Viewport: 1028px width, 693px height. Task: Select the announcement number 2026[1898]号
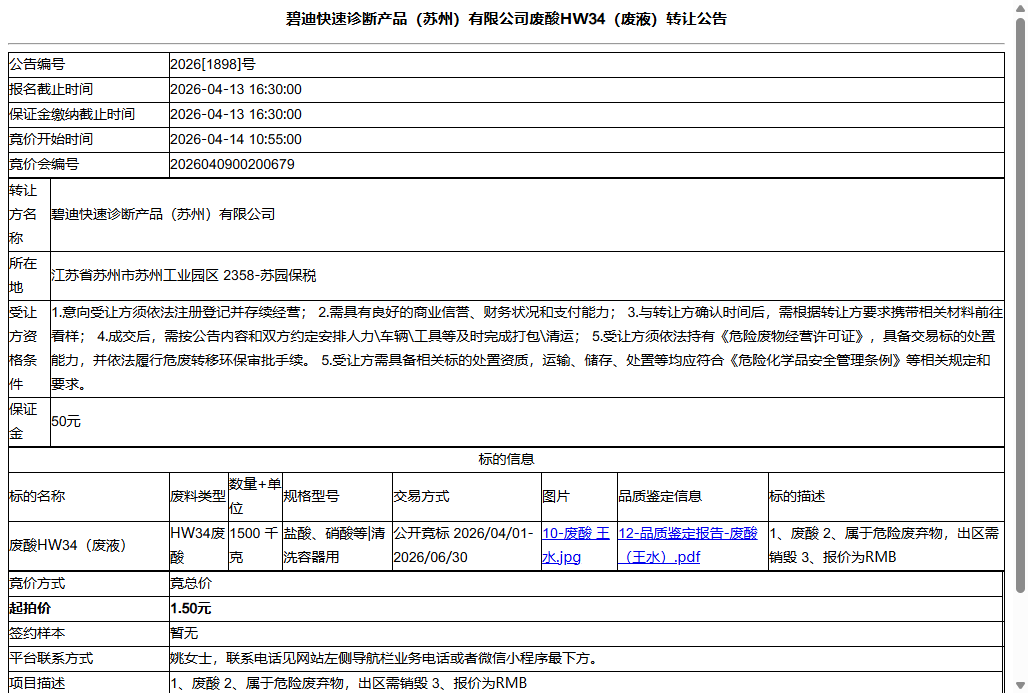212,64
